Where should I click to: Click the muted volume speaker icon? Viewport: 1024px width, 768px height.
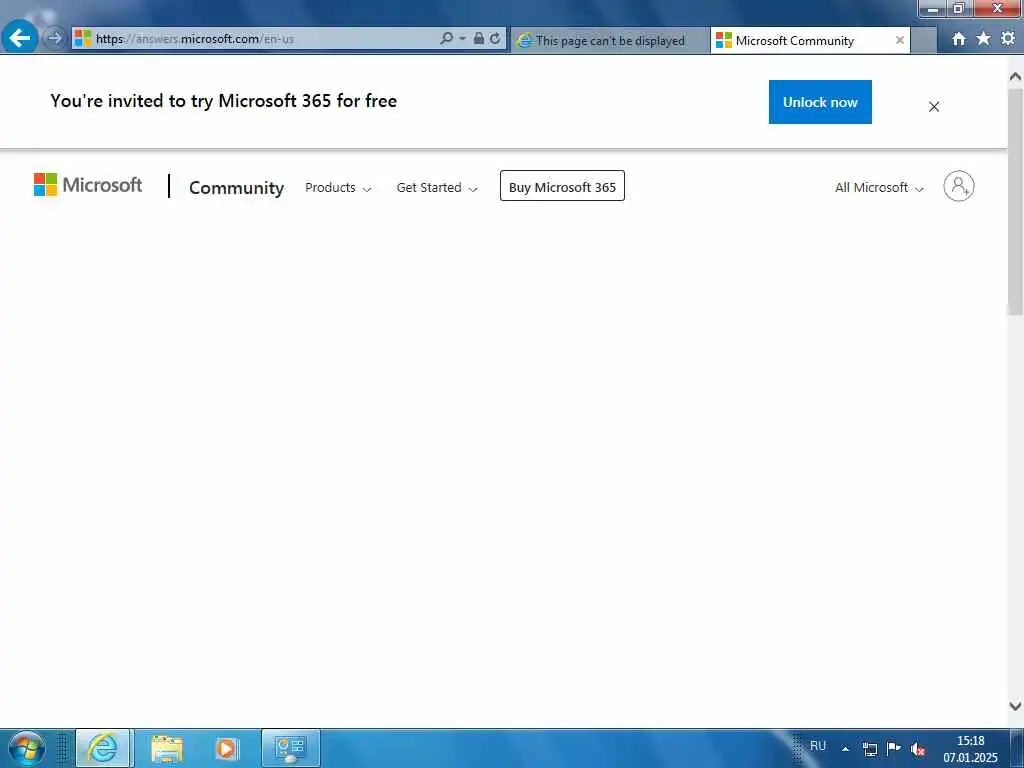tap(918, 749)
